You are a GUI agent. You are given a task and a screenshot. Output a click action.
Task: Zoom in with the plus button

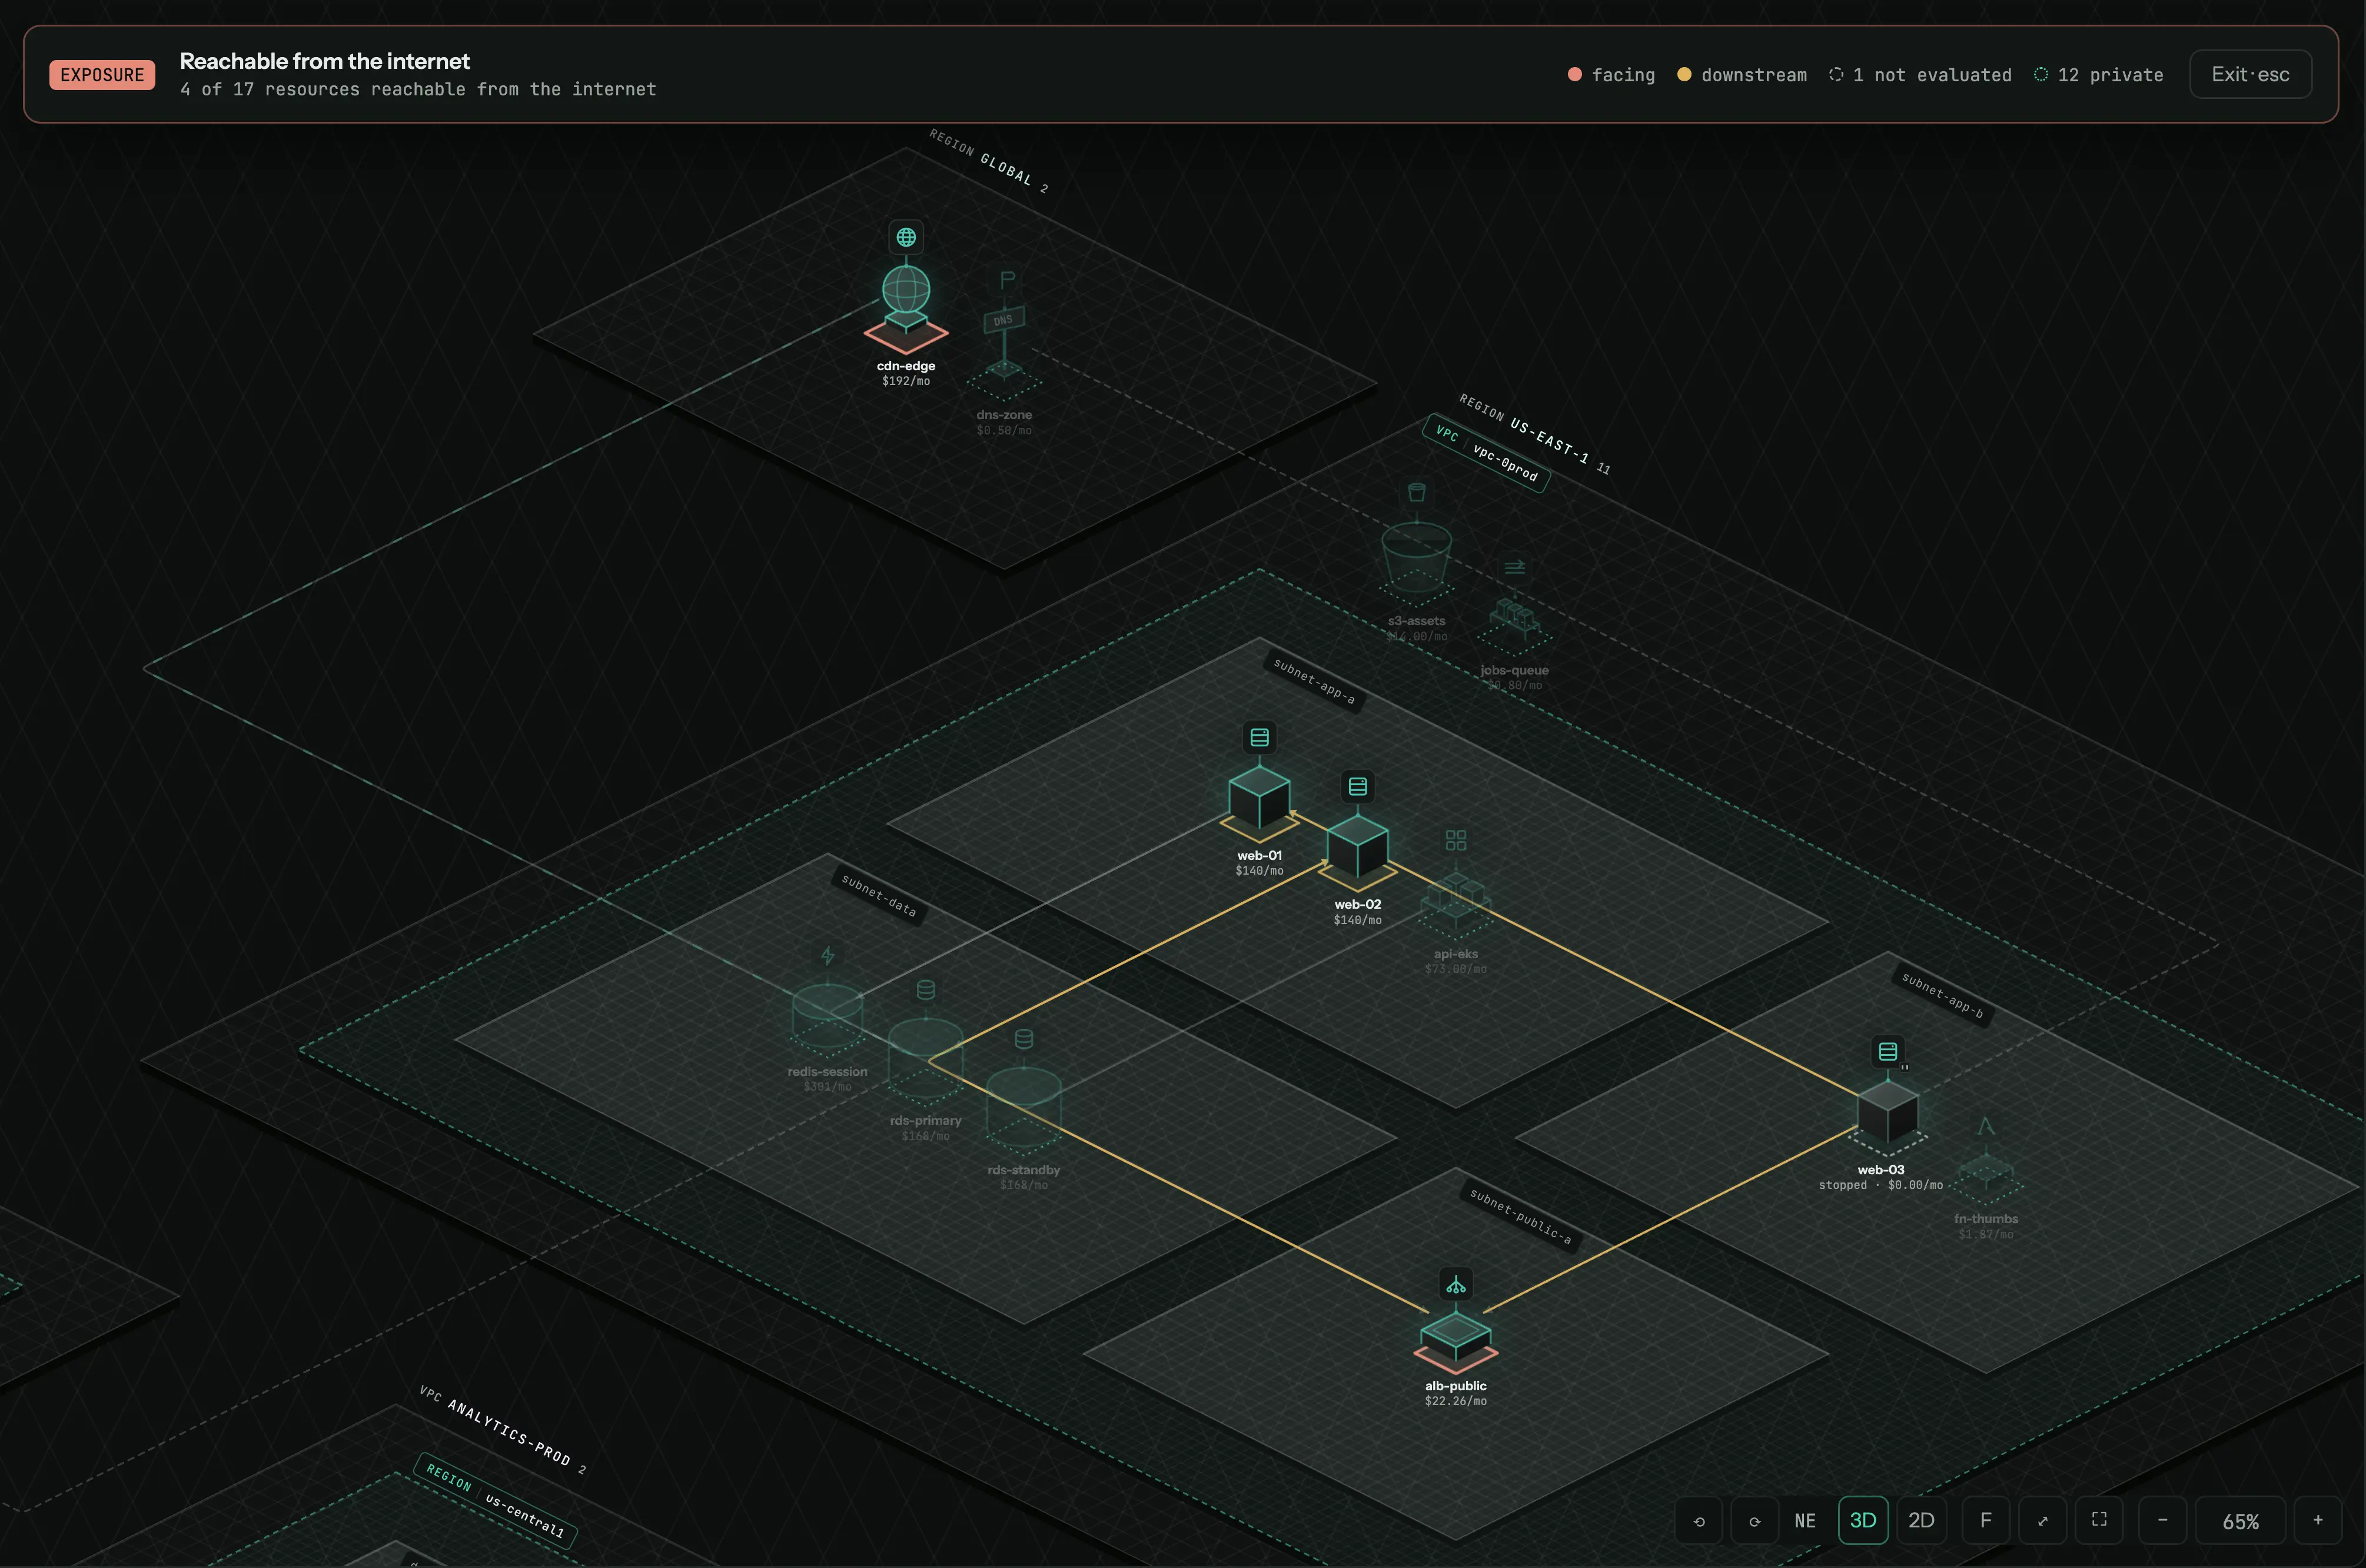[2318, 1520]
